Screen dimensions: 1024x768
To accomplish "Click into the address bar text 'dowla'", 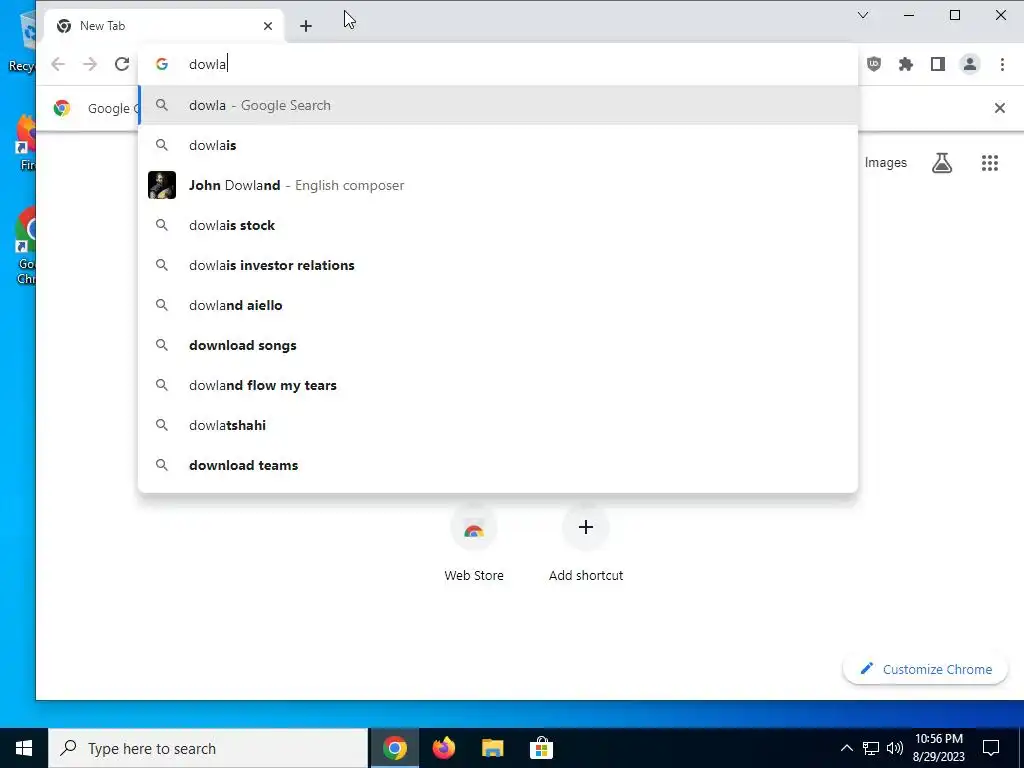I will pos(207,64).
